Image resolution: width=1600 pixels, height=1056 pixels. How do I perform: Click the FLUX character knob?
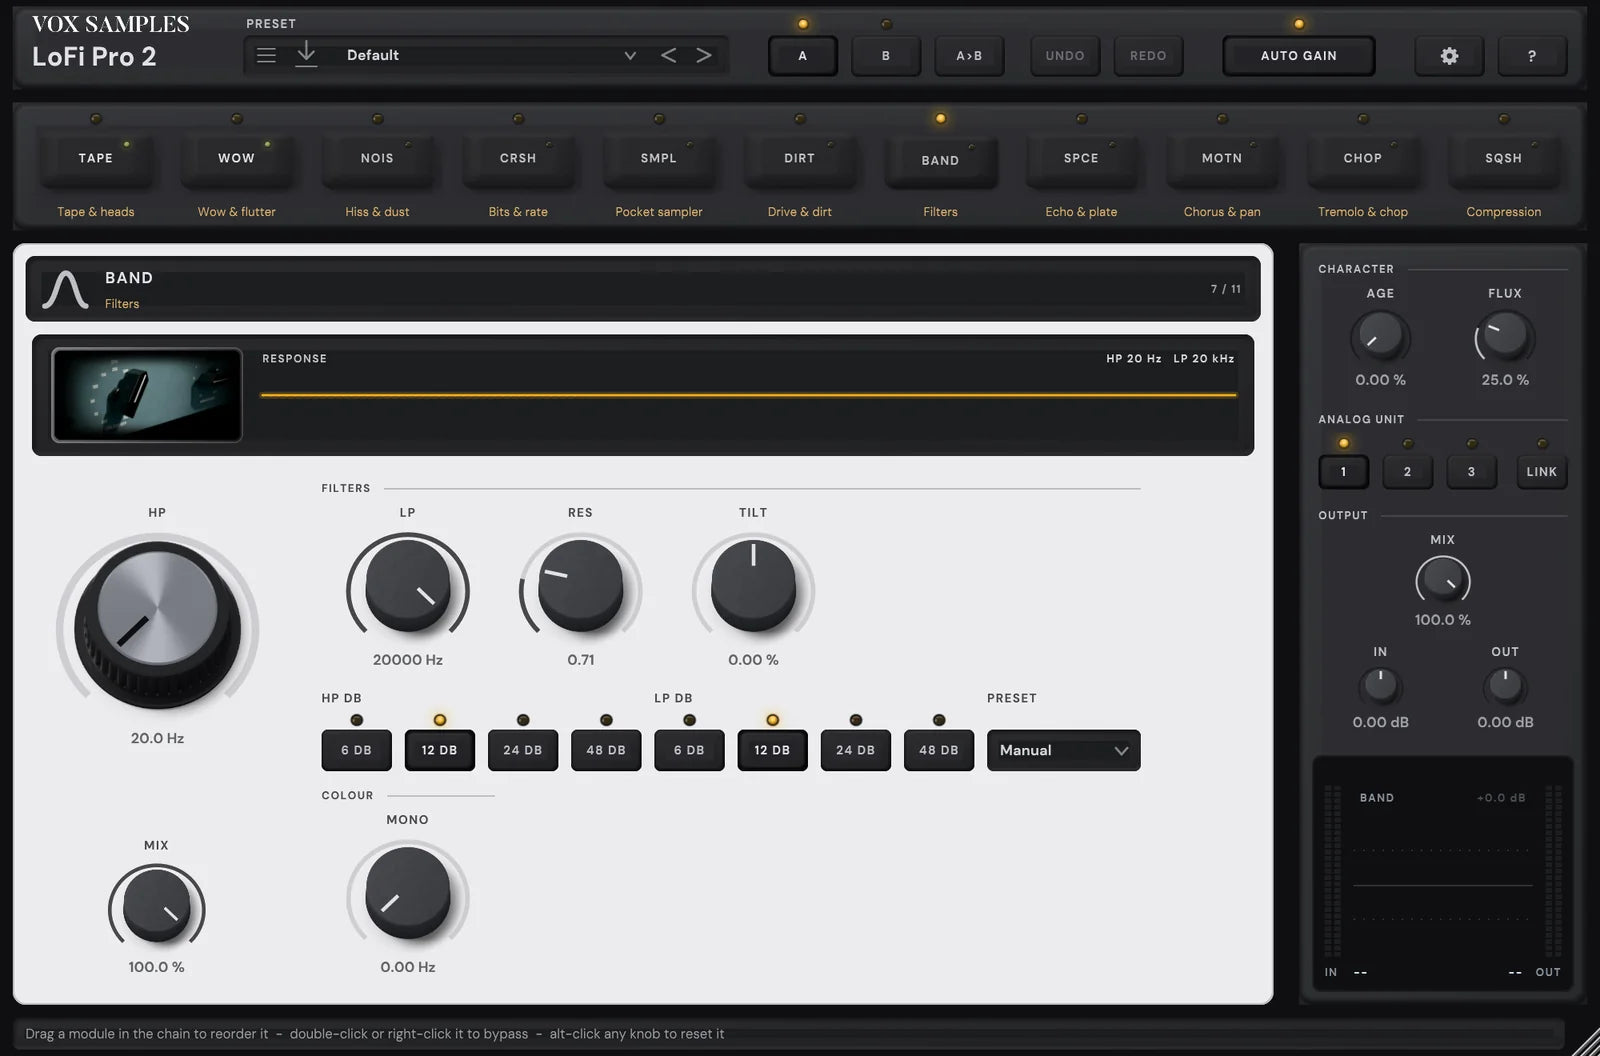pyautogui.click(x=1505, y=337)
